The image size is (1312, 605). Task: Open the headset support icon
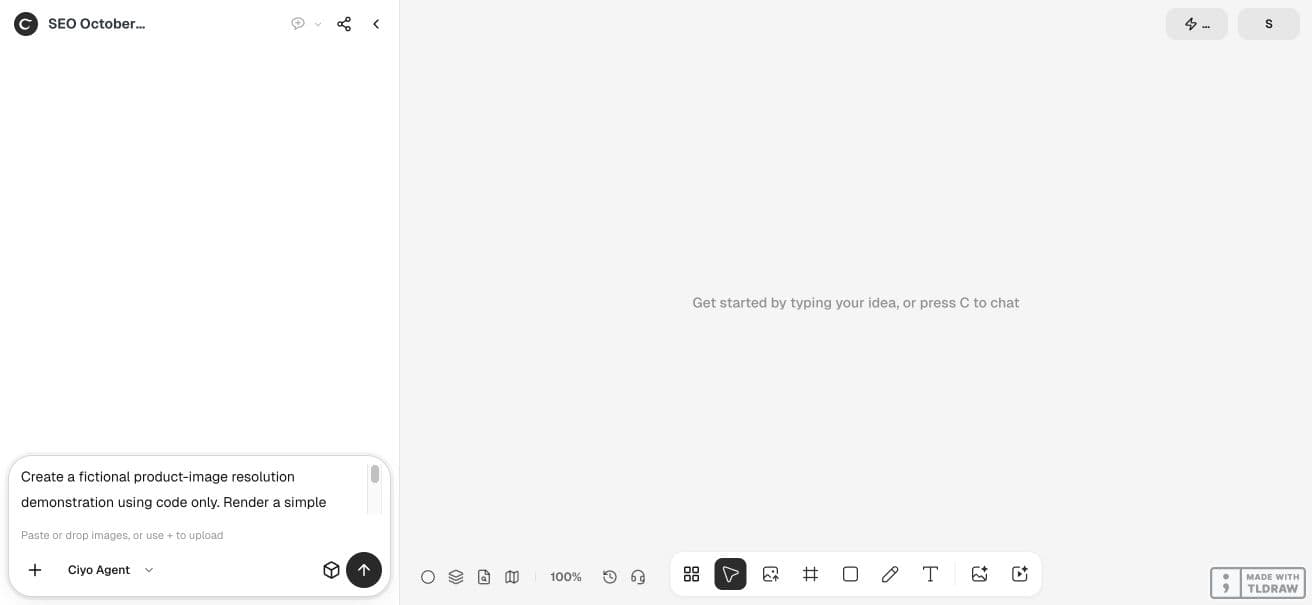(638, 577)
